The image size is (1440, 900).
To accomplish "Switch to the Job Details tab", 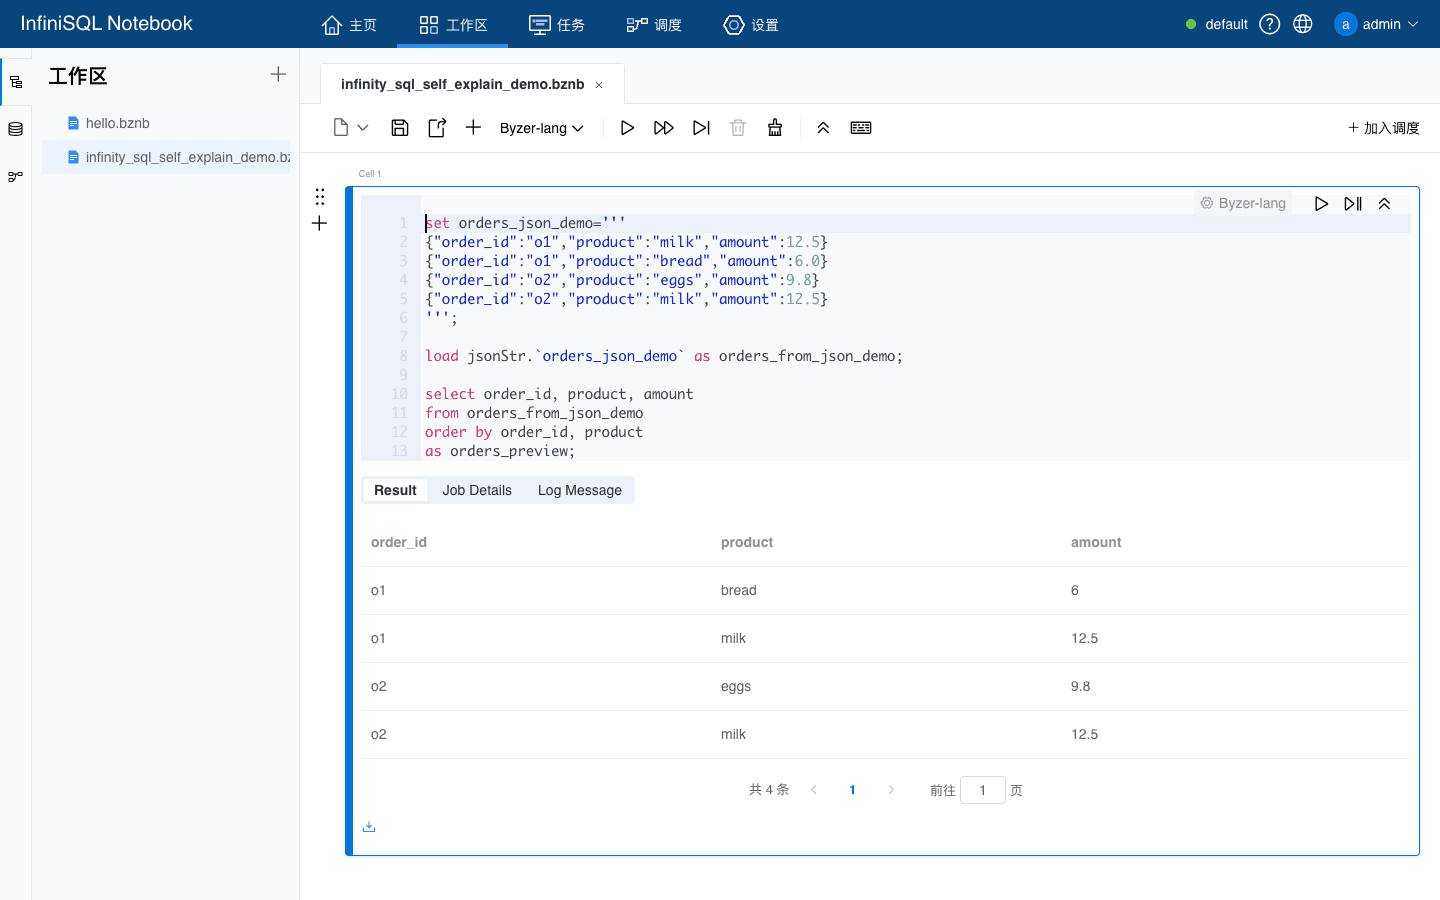I will (x=477, y=490).
